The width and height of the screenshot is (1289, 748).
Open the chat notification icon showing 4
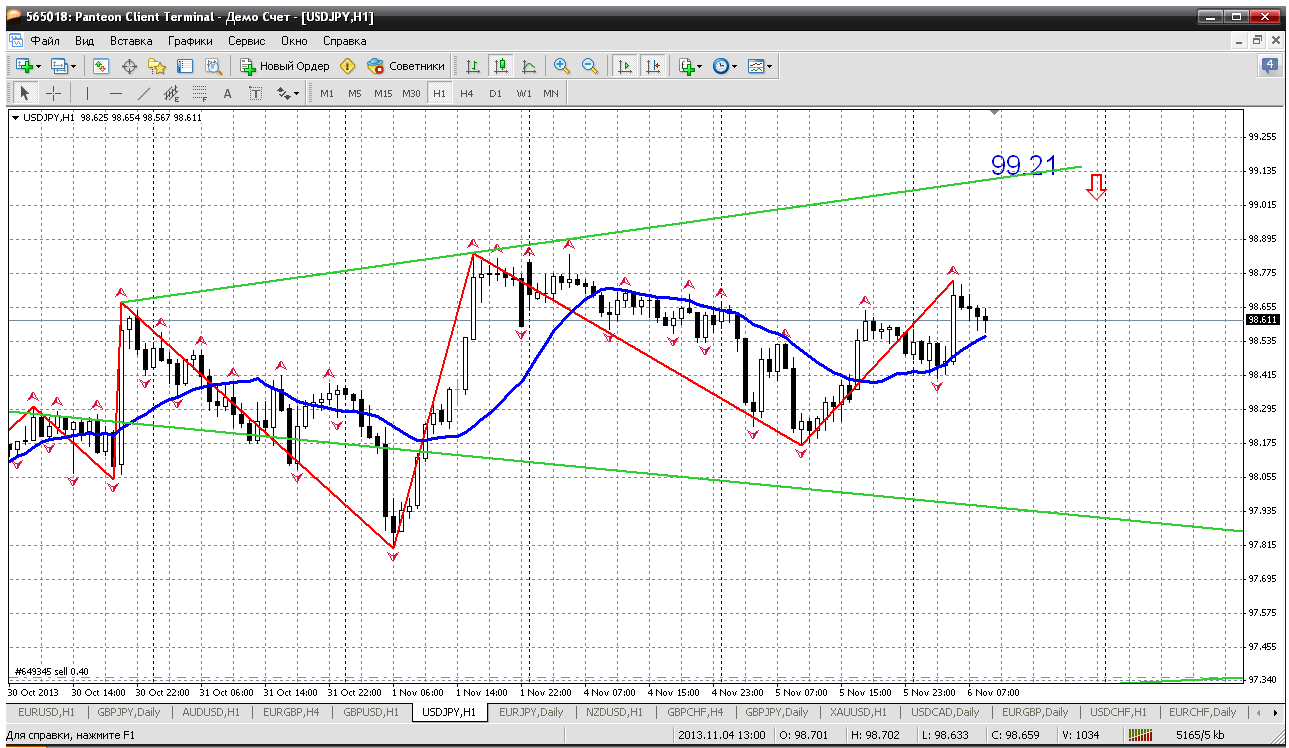[1269, 66]
